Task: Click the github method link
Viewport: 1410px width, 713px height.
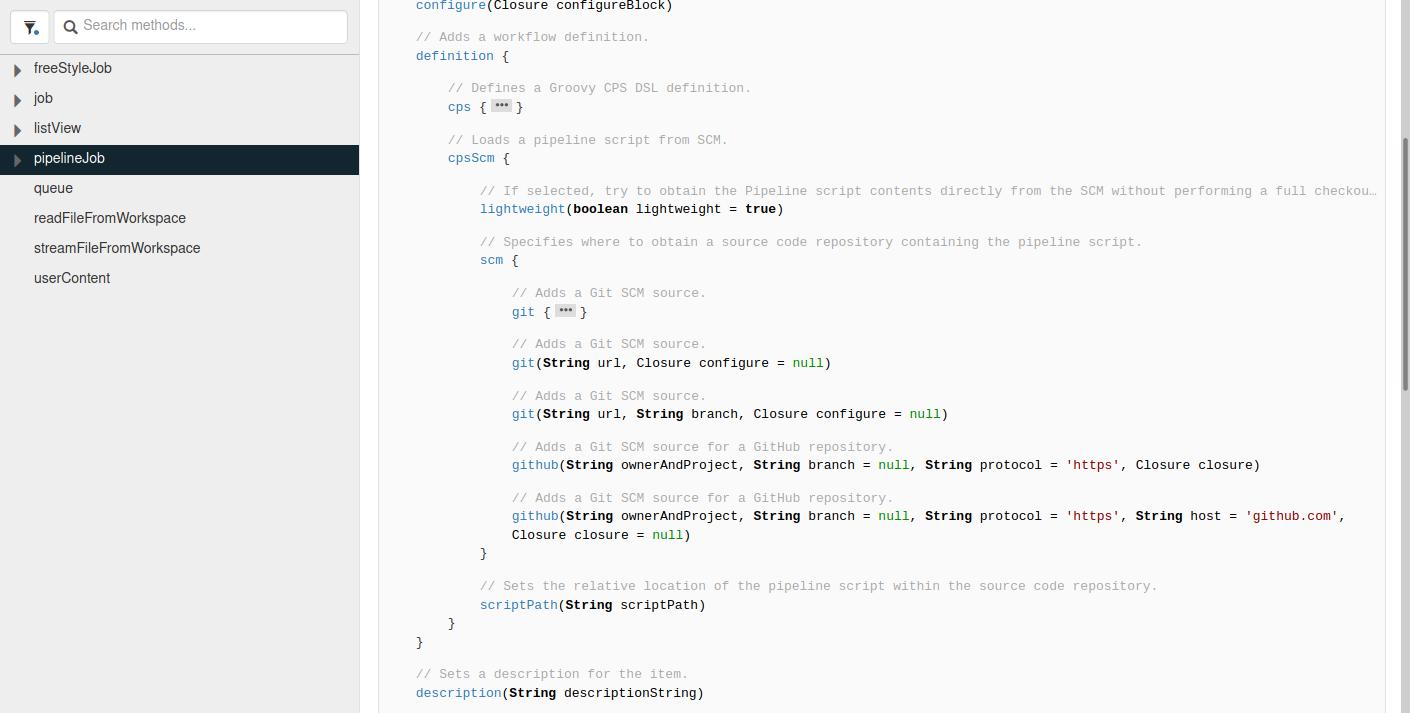Action: coord(535,465)
